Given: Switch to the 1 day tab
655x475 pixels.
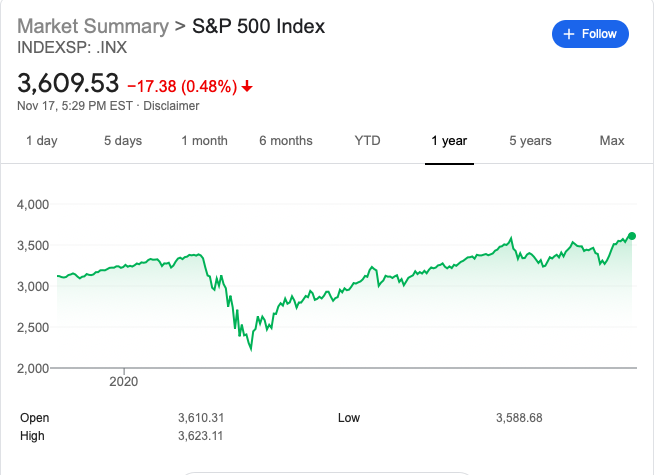Looking at the screenshot, I should click(41, 141).
